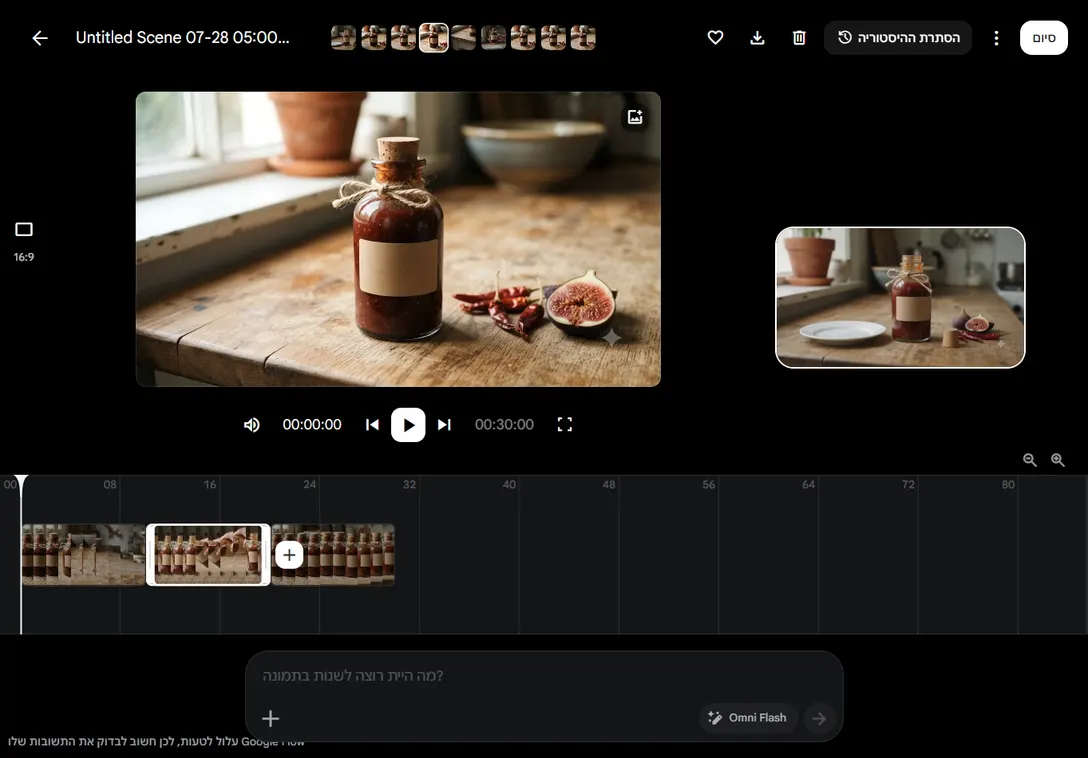Click the add-image icon on preview
This screenshot has height=758, width=1088.
coord(635,117)
